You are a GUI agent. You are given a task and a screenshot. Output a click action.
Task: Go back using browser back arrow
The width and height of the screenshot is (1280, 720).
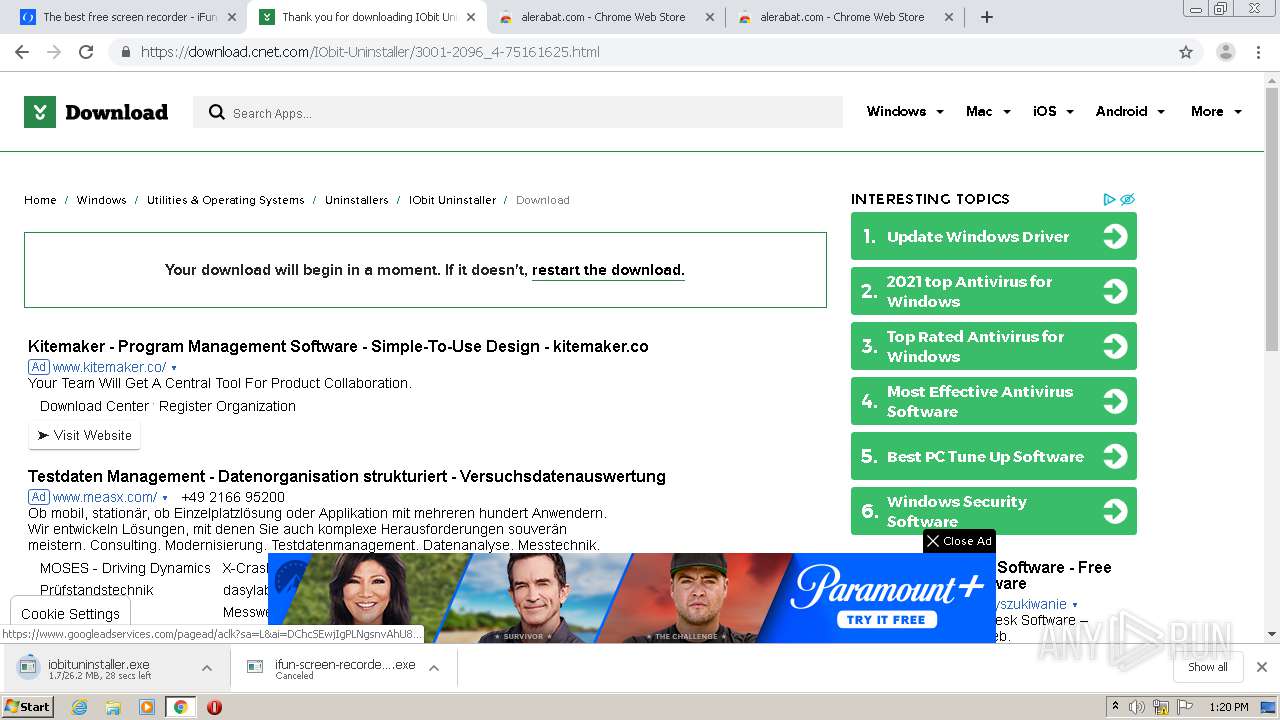click(21, 52)
